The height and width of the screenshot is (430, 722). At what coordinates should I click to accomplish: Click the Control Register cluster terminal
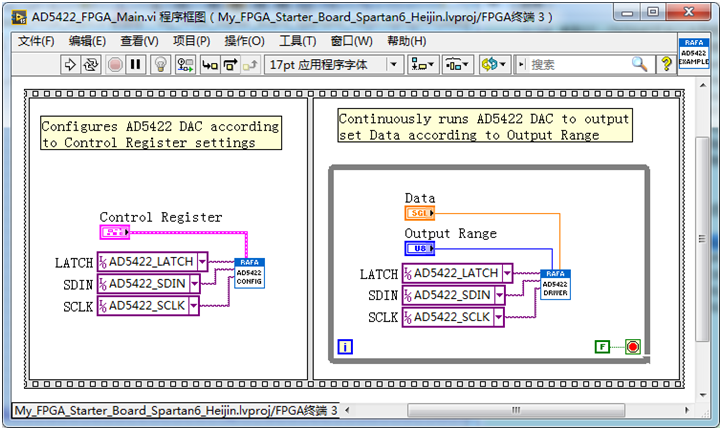tap(115, 232)
